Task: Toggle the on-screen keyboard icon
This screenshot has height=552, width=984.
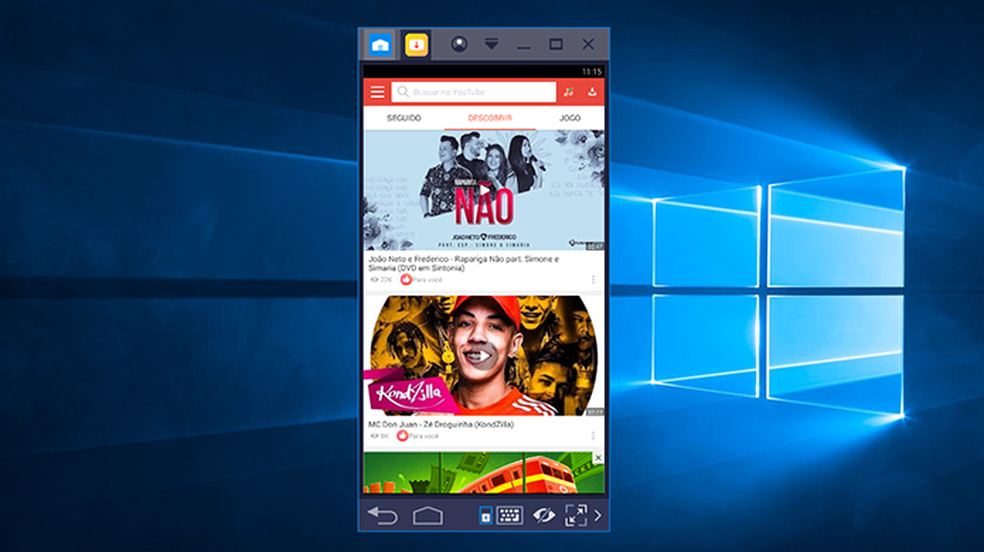Action: 510,516
